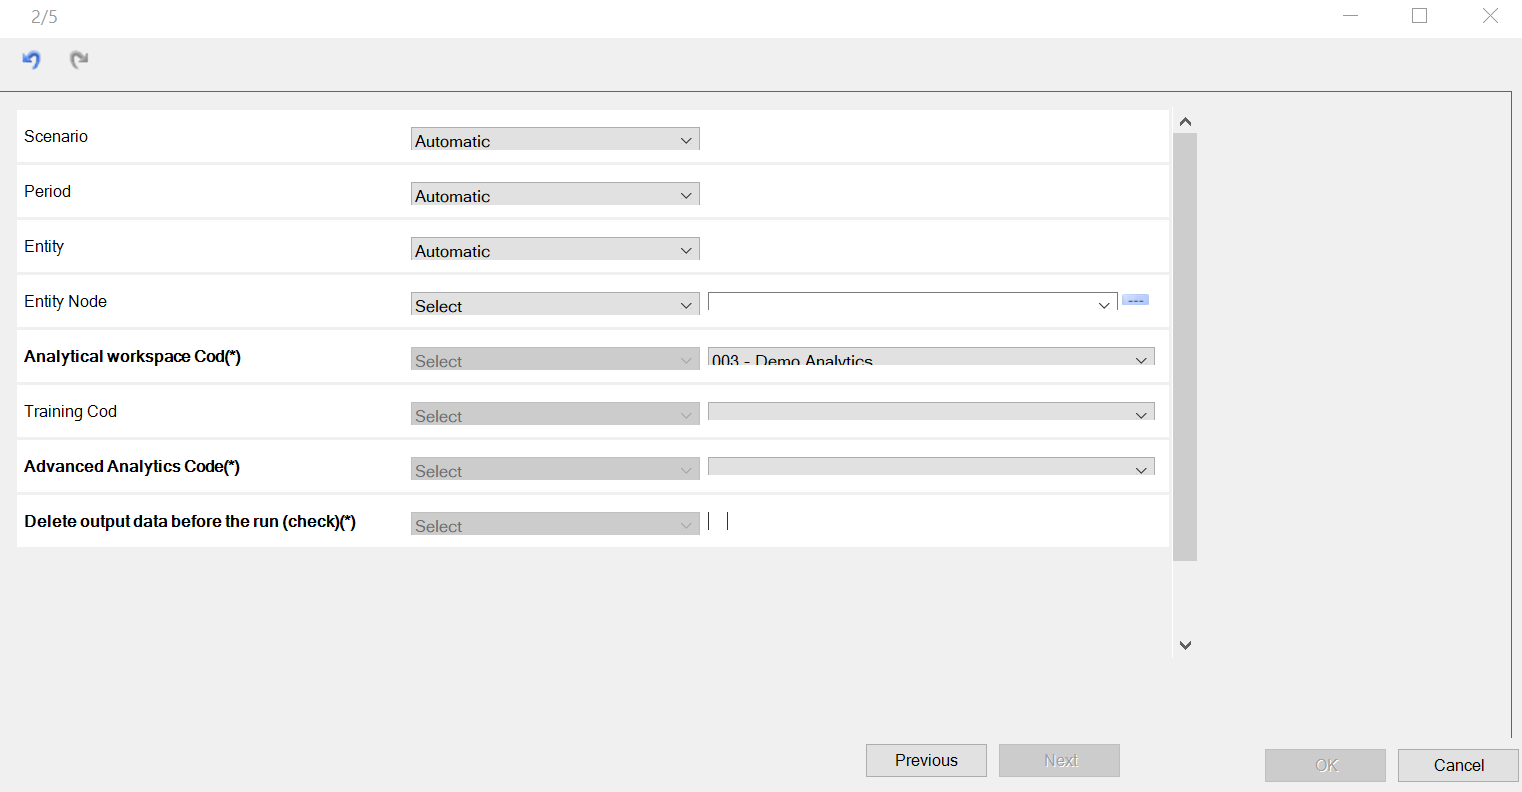The width and height of the screenshot is (1522, 792).
Task: Click the scroll down arrow of the form
Action: pyautogui.click(x=1185, y=646)
